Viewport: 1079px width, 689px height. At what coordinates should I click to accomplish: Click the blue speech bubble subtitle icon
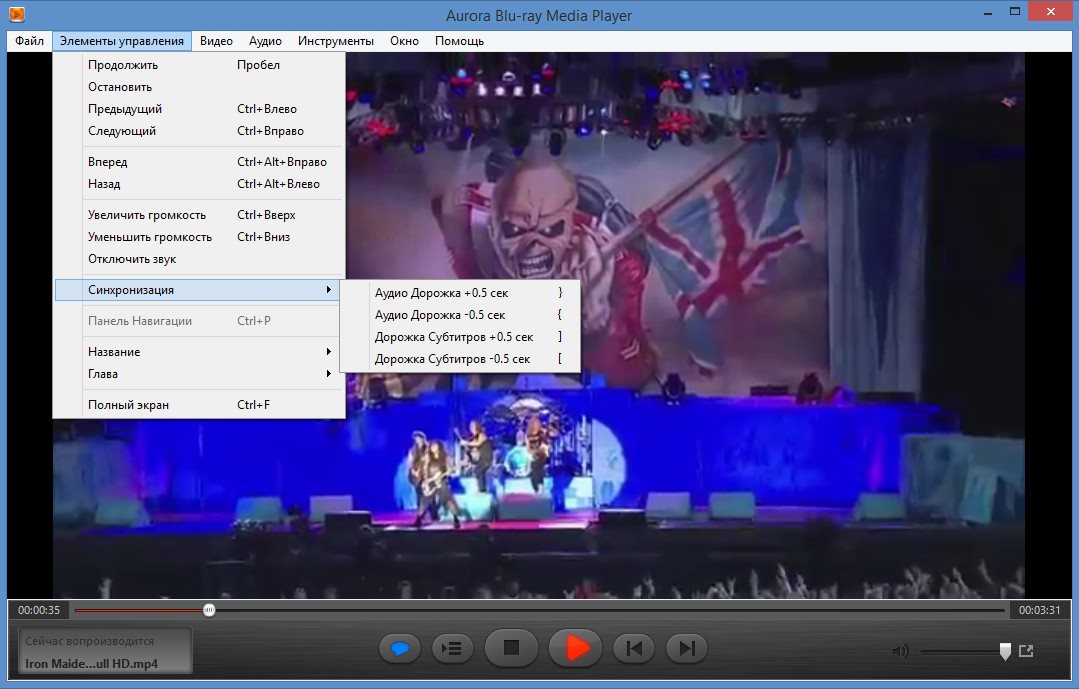coord(400,648)
